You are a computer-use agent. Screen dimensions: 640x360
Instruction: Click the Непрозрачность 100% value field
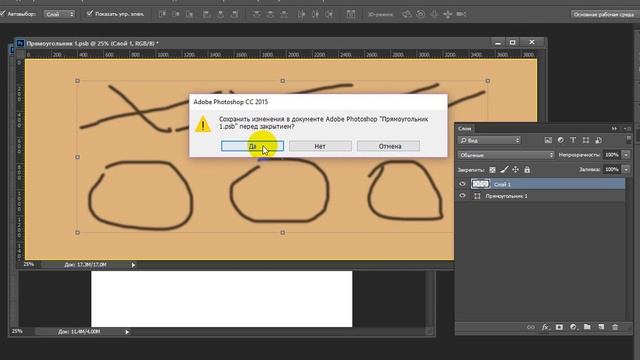point(612,155)
